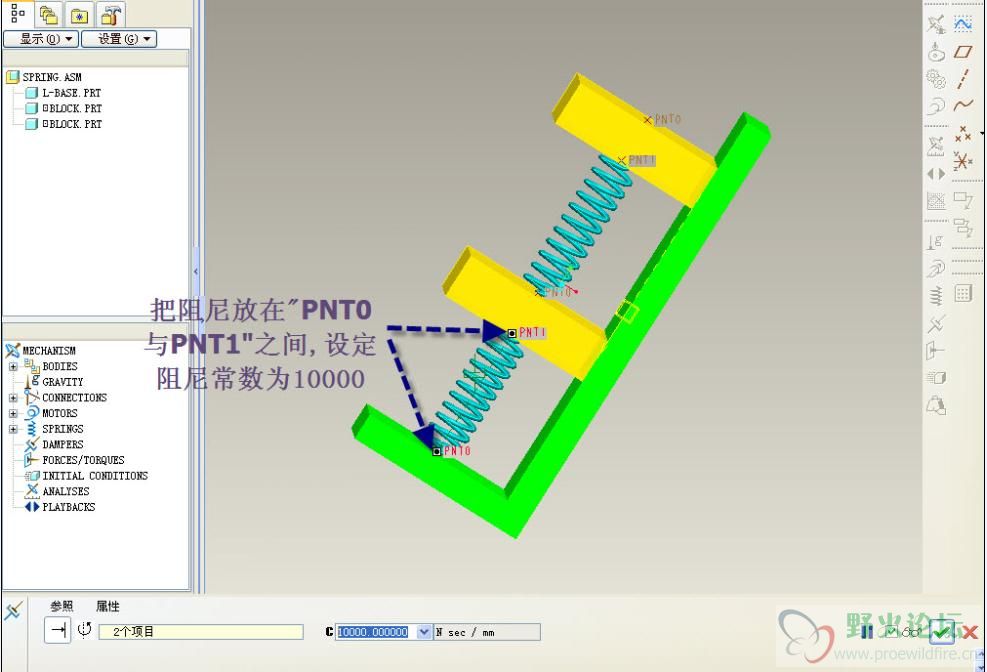Click the damper definition toolbar icon

pyautogui.click(x=936, y=323)
